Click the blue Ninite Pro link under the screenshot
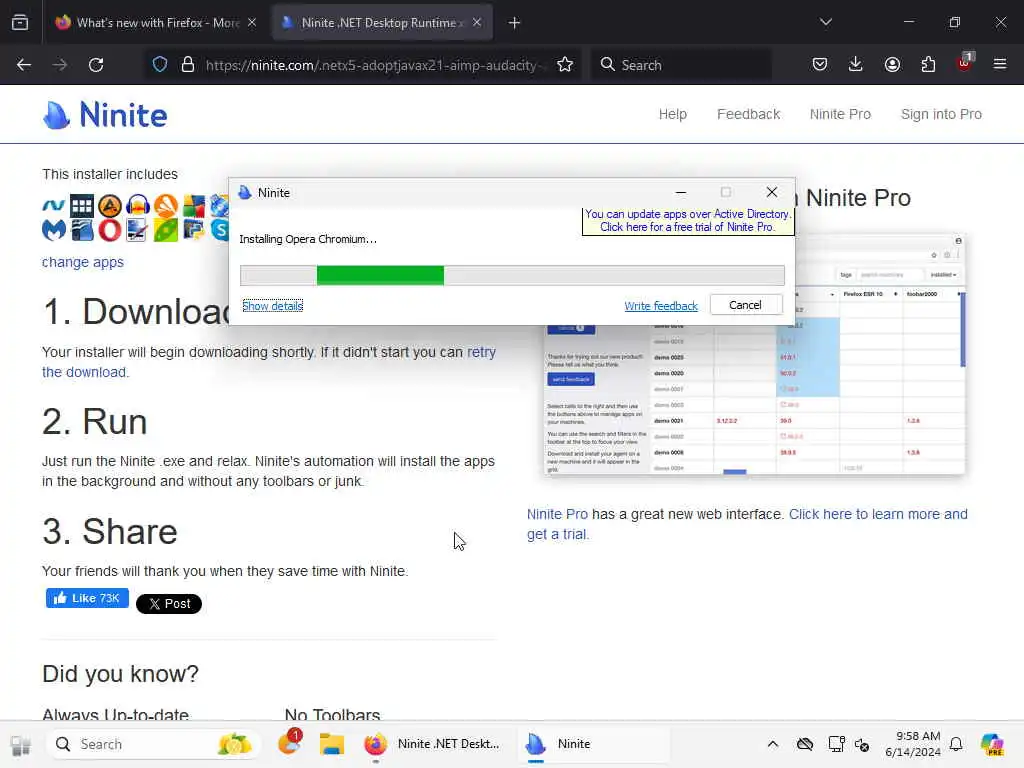1024x768 pixels. tap(557, 515)
